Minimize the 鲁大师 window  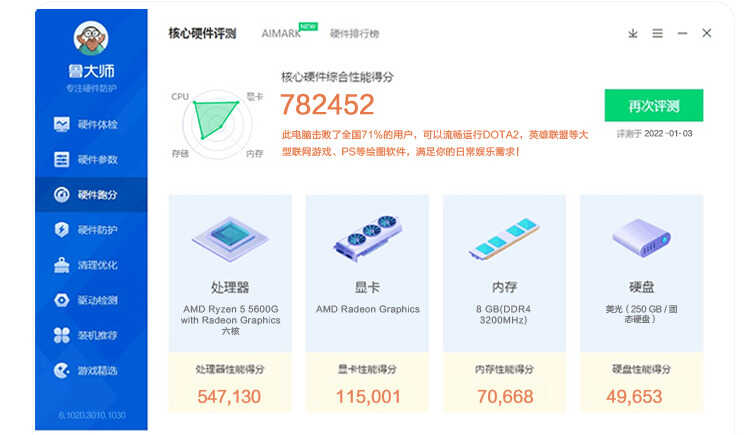[x=682, y=33]
